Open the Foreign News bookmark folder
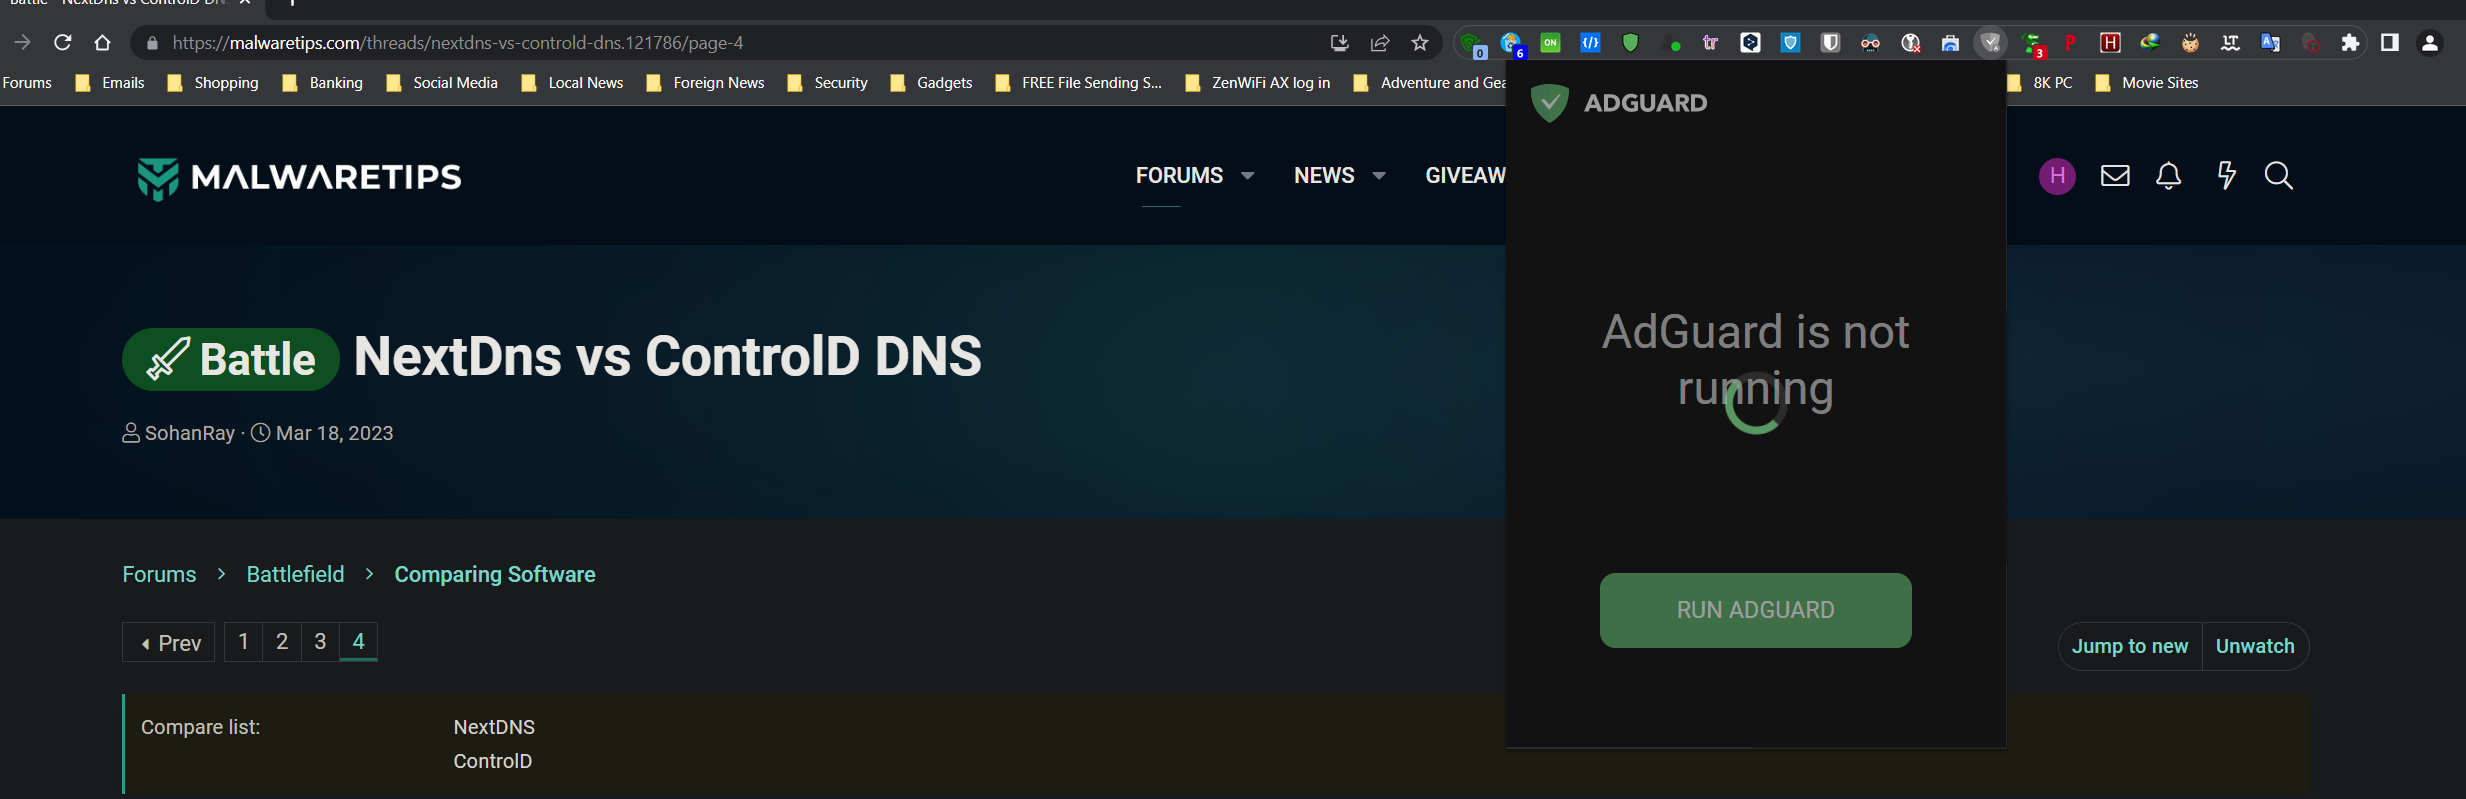This screenshot has height=799, width=2466. point(705,83)
